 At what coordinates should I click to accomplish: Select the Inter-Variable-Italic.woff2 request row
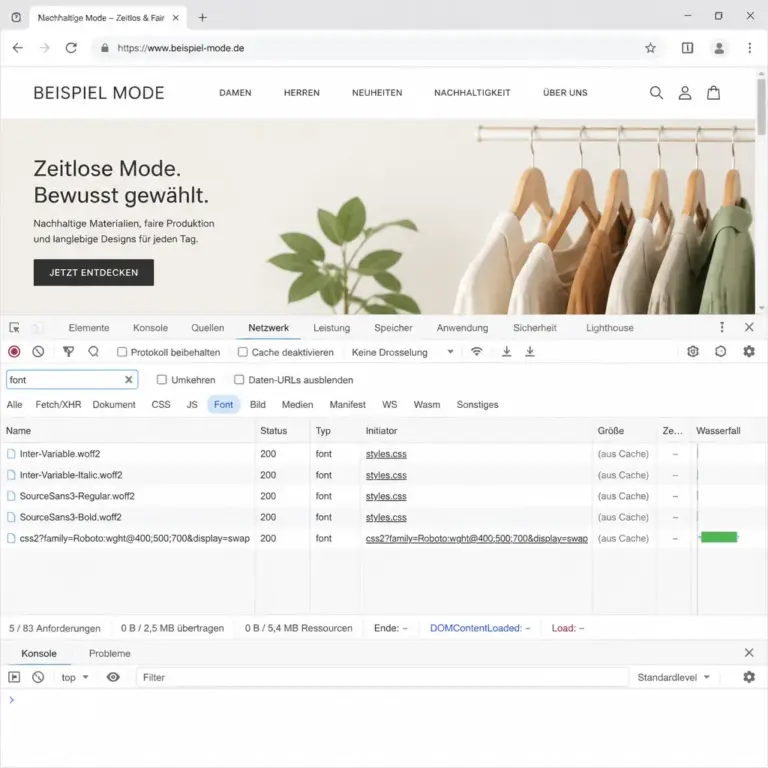(384, 475)
